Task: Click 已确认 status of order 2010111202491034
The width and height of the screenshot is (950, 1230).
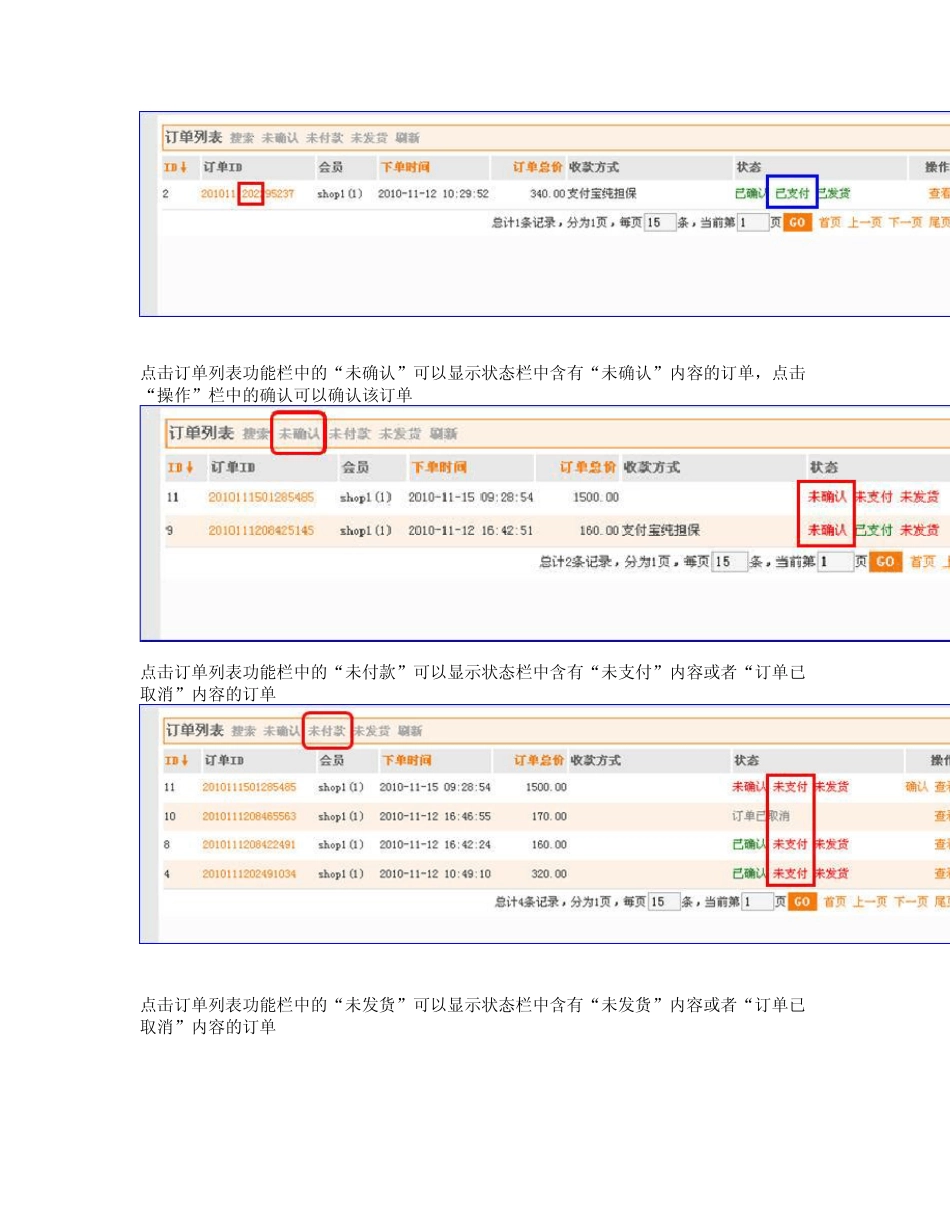Action: [750, 874]
